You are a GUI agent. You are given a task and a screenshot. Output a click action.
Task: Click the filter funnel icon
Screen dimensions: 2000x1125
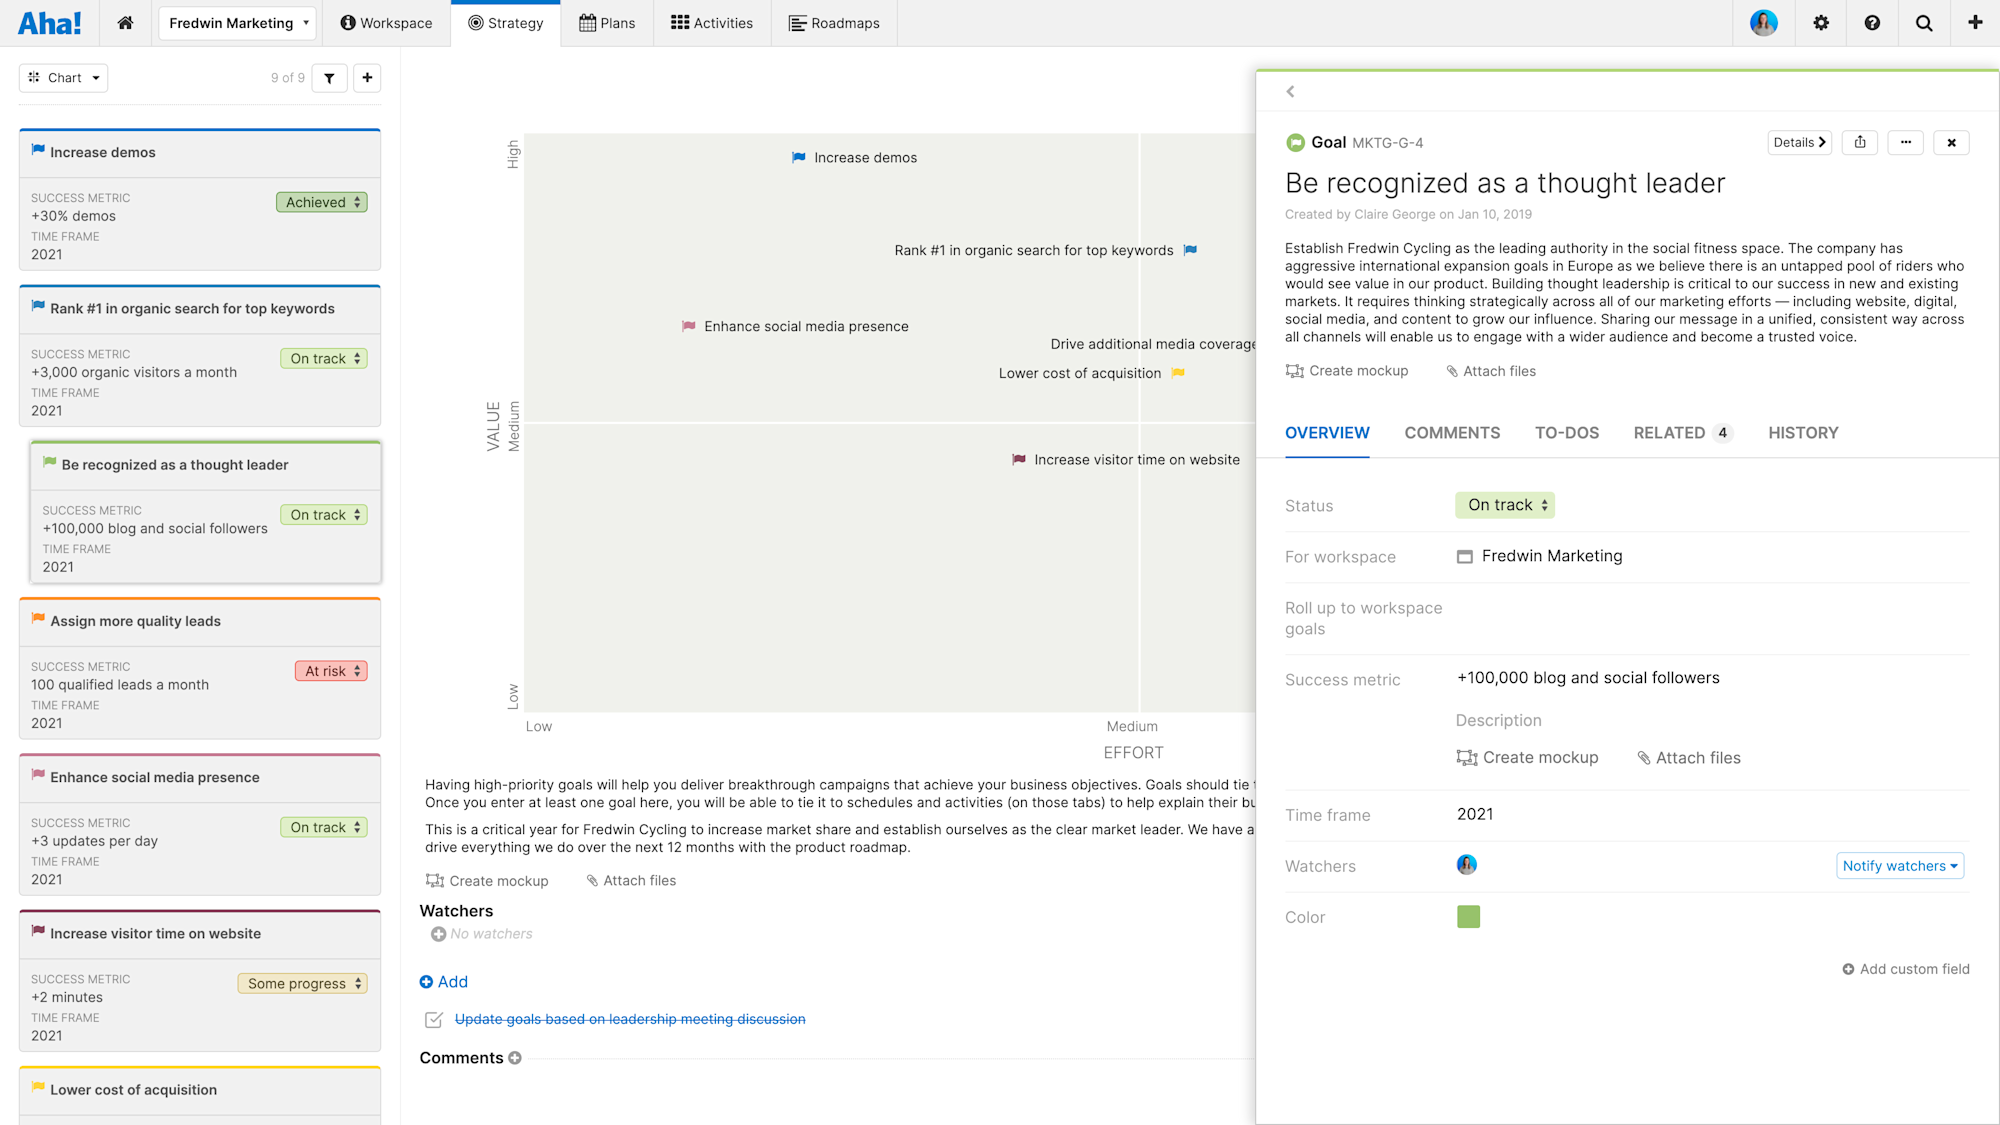click(329, 78)
